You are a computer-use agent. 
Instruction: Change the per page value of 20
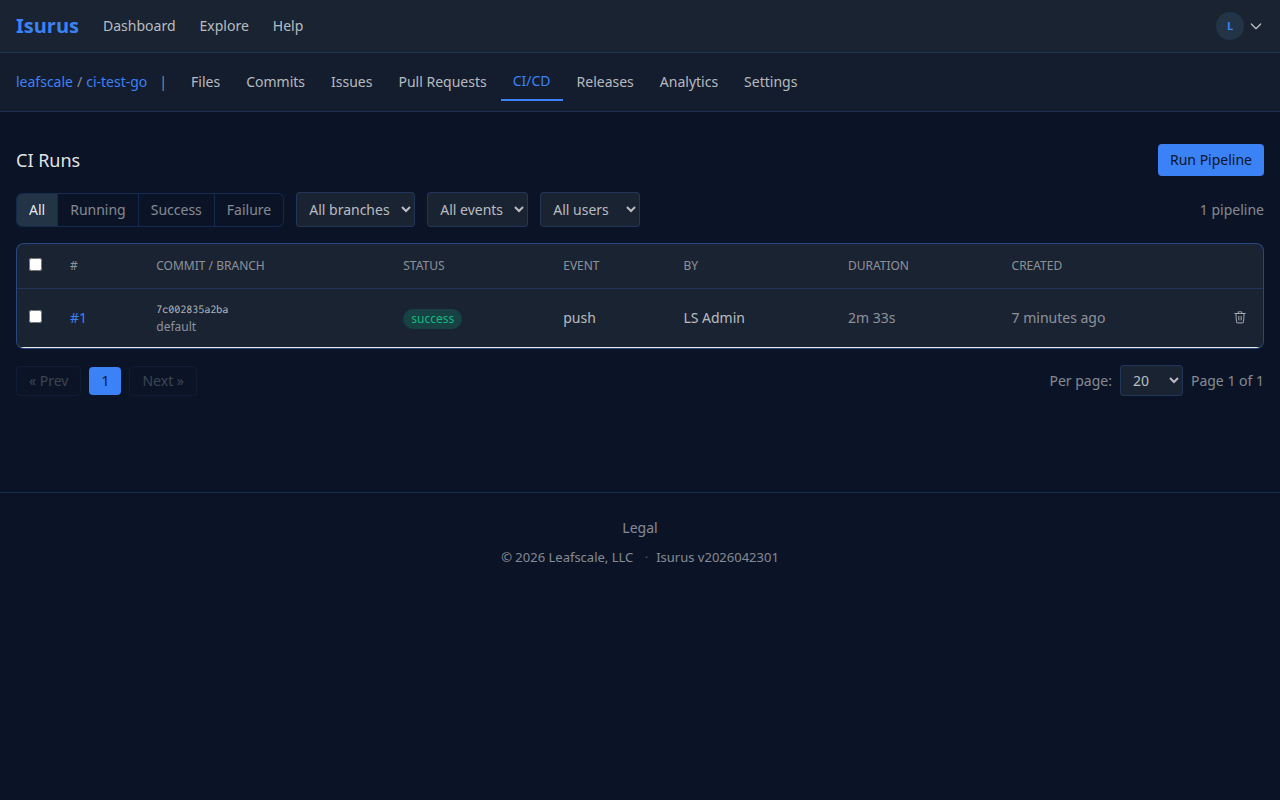[1151, 381]
